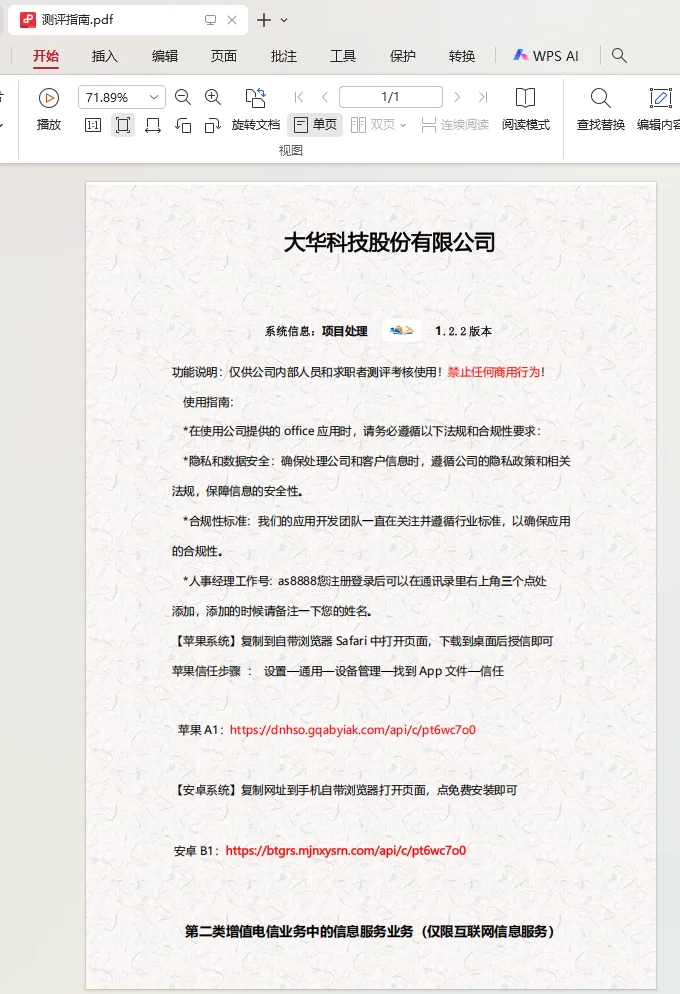Go to first page arrow
This screenshot has width=680, height=994.
(x=298, y=97)
